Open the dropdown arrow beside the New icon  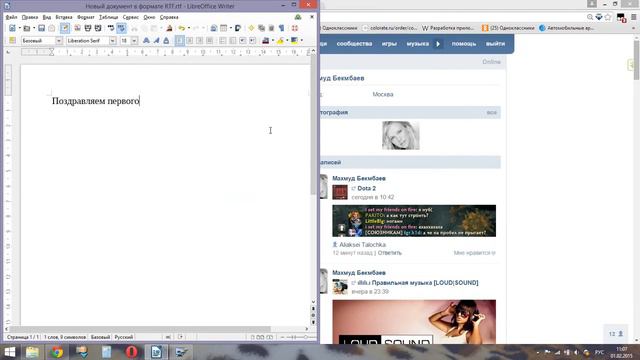click(19, 28)
